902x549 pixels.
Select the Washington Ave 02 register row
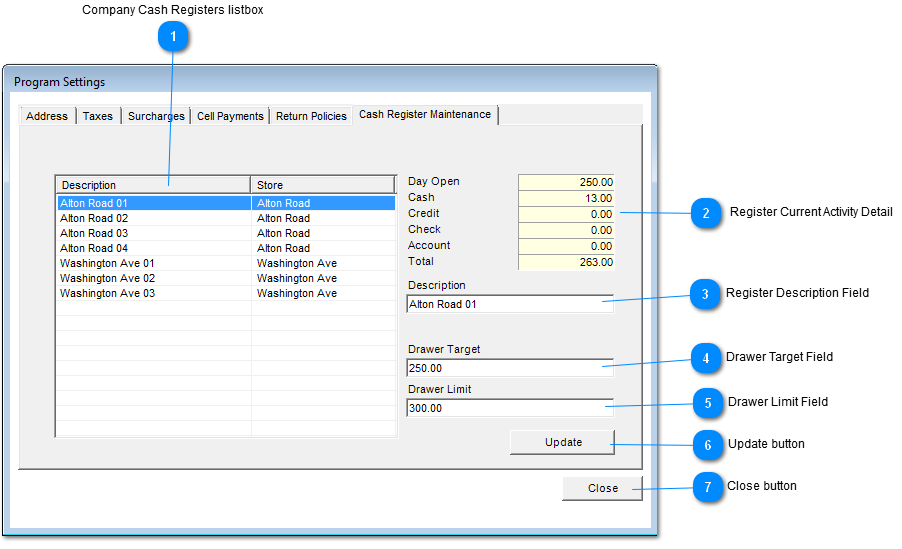[x=226, y=278]
